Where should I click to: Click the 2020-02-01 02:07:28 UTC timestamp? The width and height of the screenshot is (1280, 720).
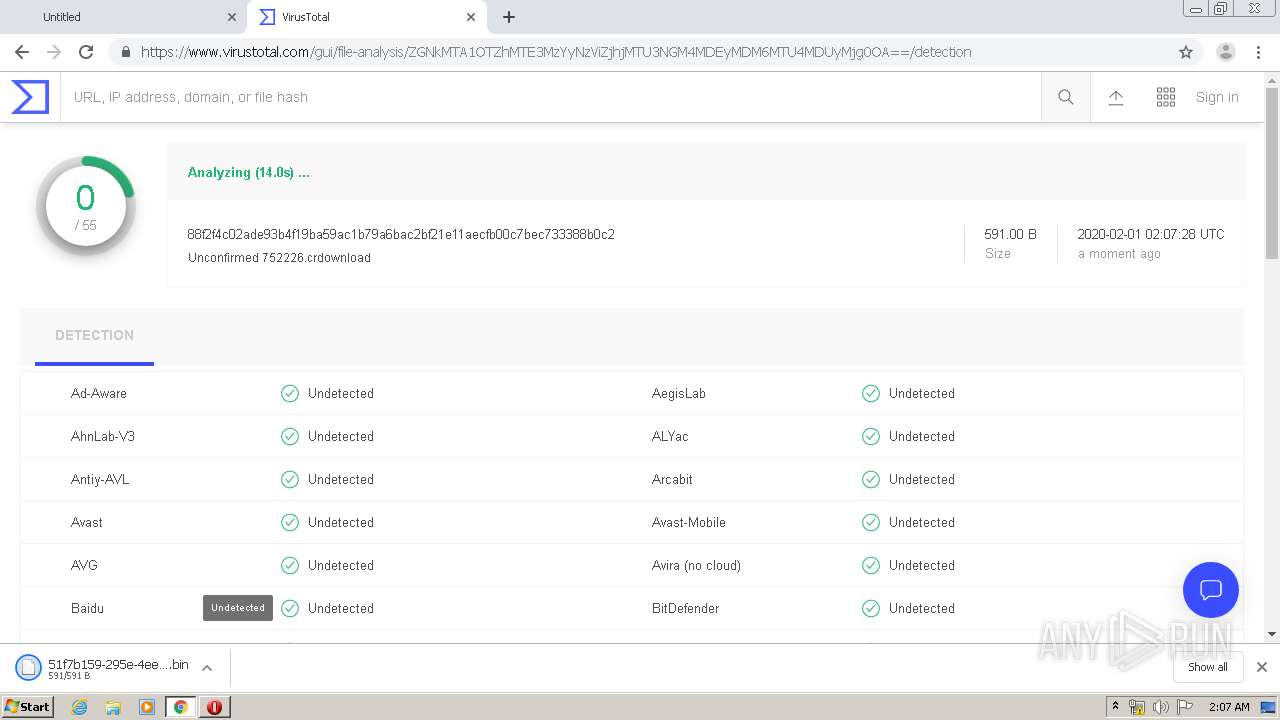coord(1151,234)
